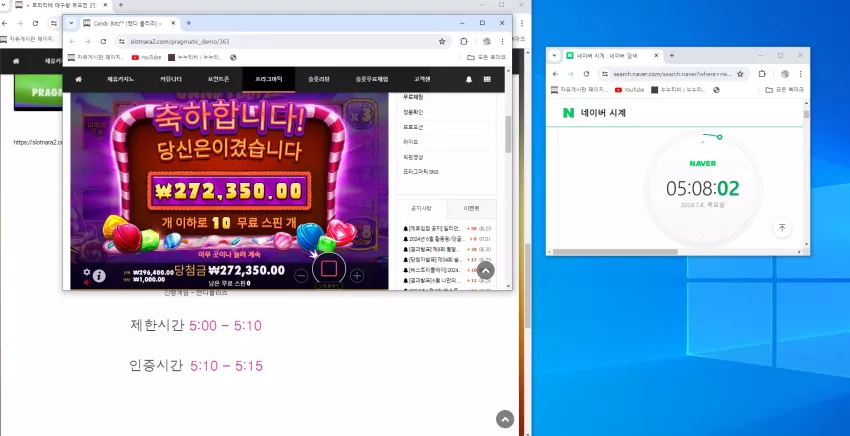Go forward in Candy Blitz window

(x=87, y=41)
